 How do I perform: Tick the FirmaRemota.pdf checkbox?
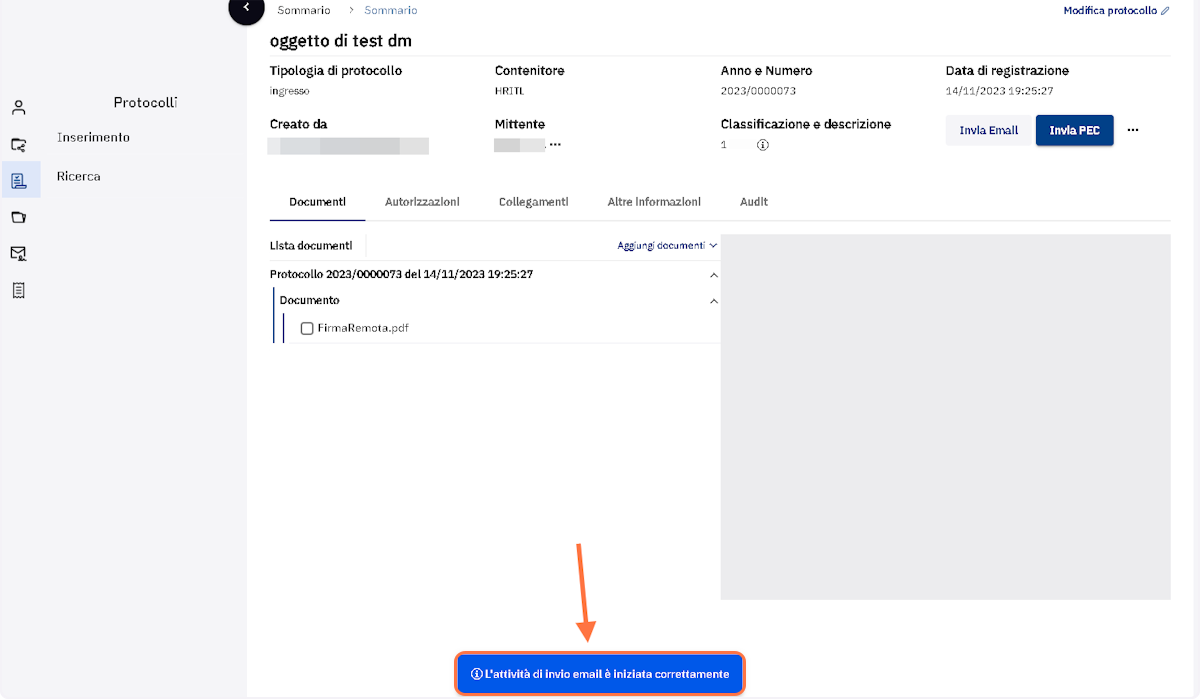click(307, 328)
